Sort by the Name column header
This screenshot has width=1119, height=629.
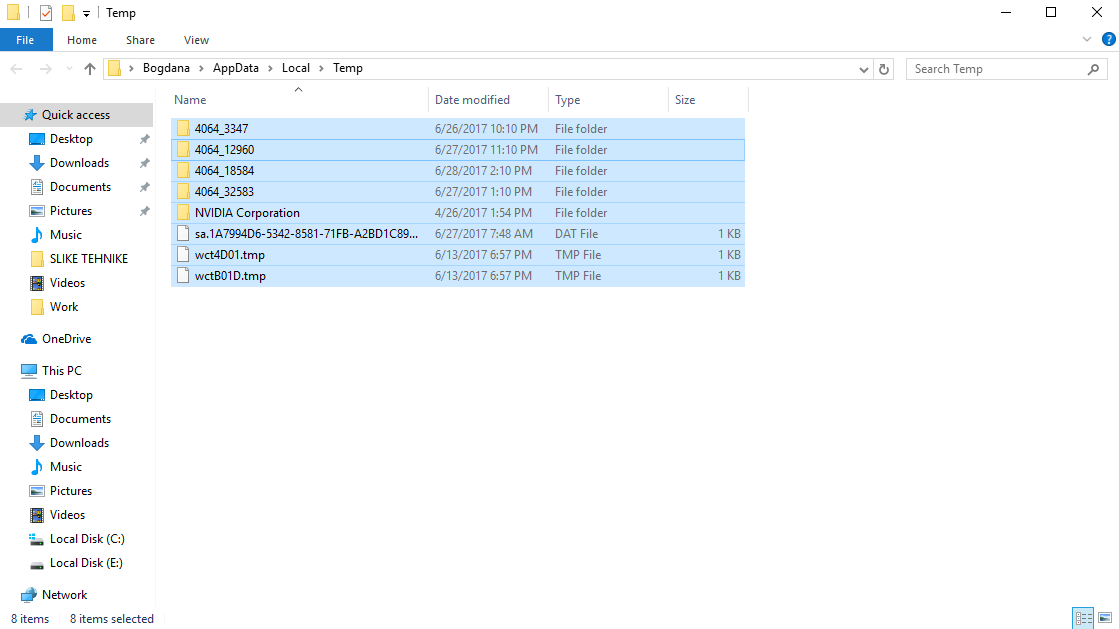[x=300, y=100]
